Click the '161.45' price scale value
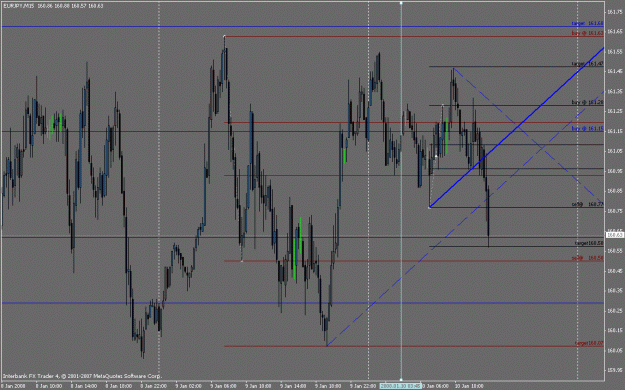The image size is (625, 390). [x=614, y=71]
